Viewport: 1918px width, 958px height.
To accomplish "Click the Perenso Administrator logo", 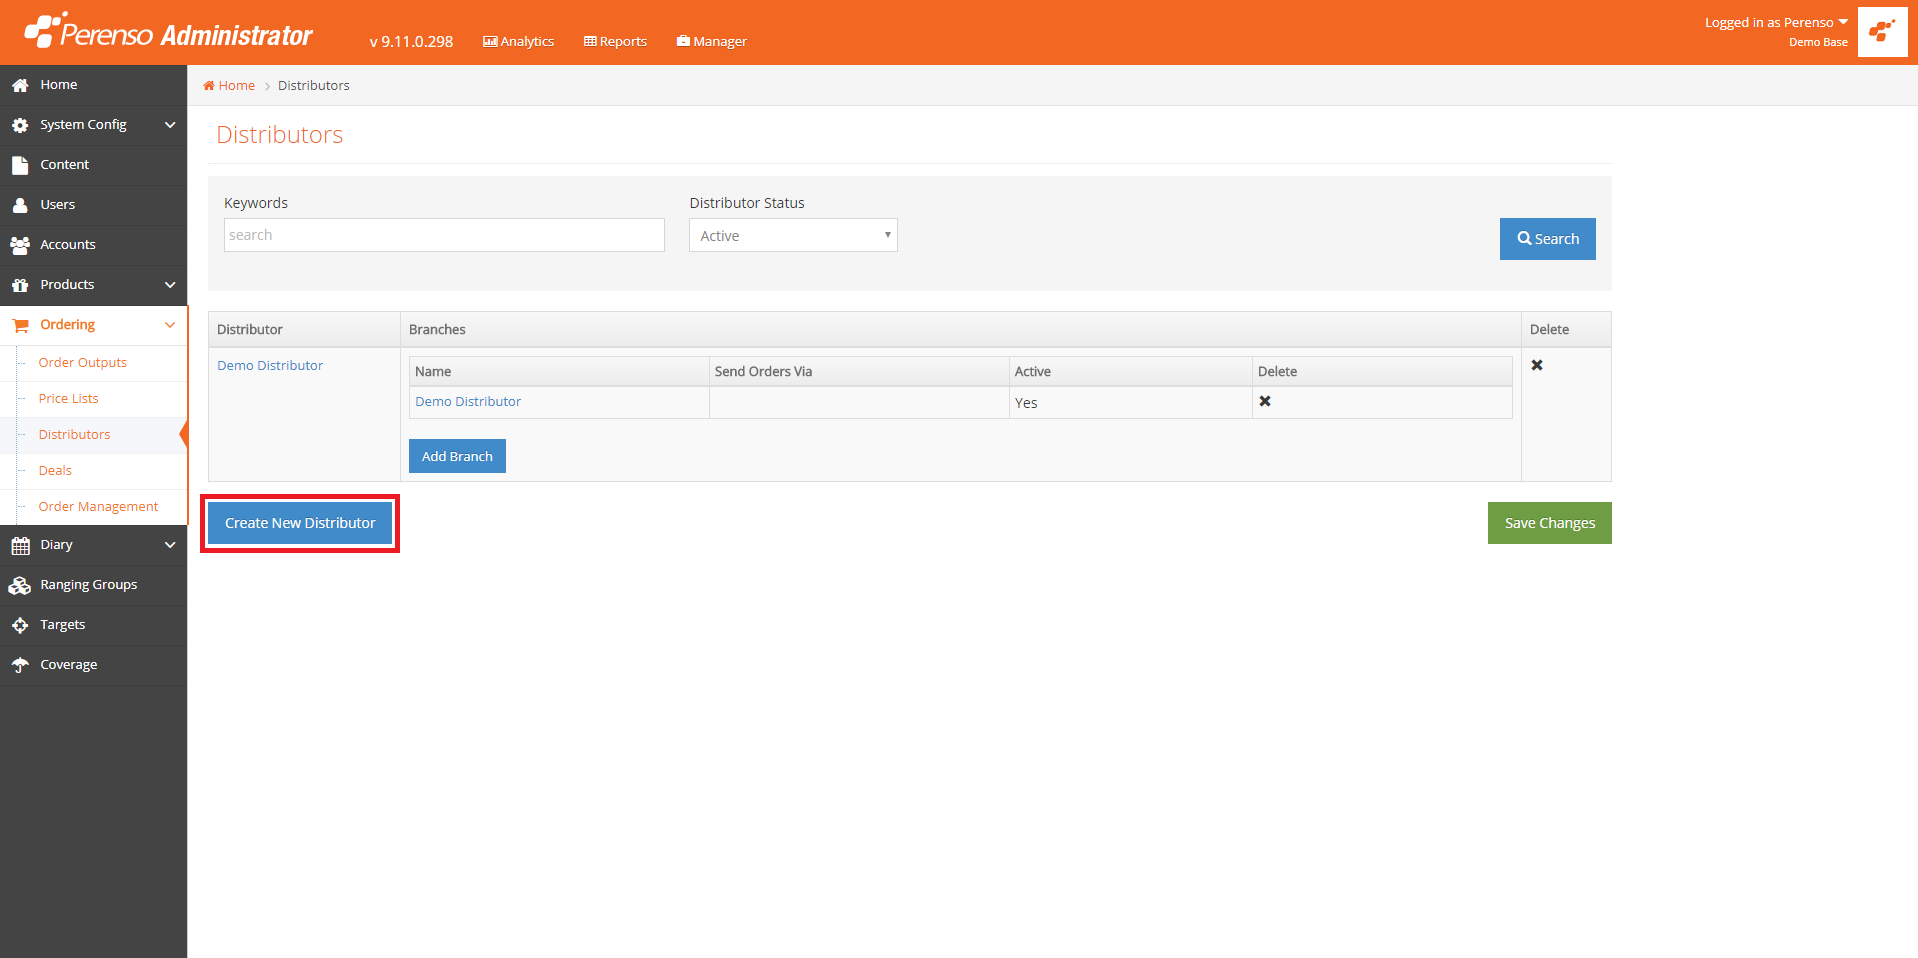I will 168,32.
